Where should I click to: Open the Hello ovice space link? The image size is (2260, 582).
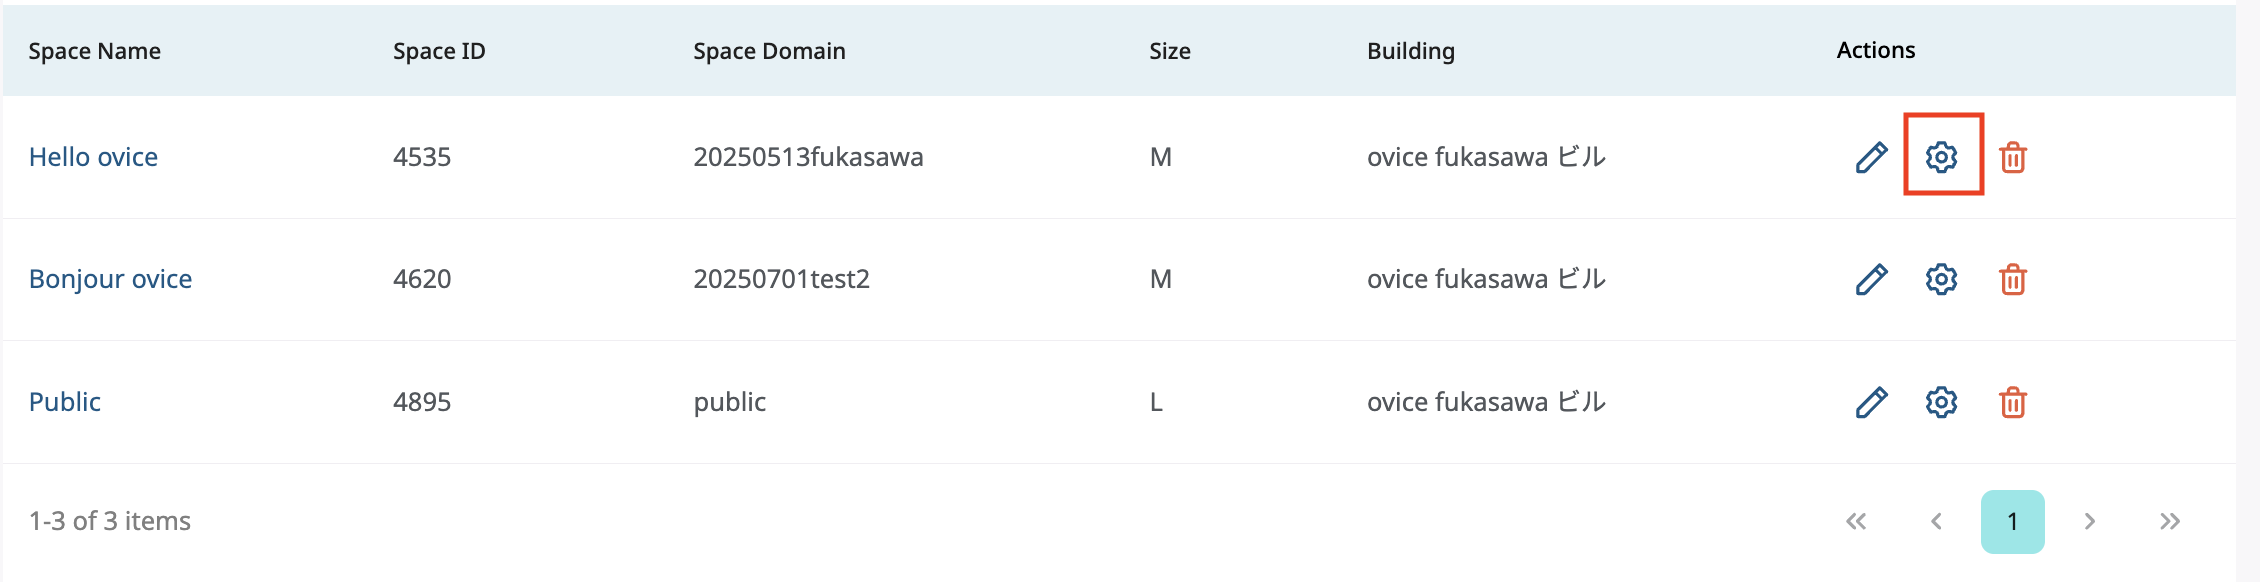click(x=93, y=157)
